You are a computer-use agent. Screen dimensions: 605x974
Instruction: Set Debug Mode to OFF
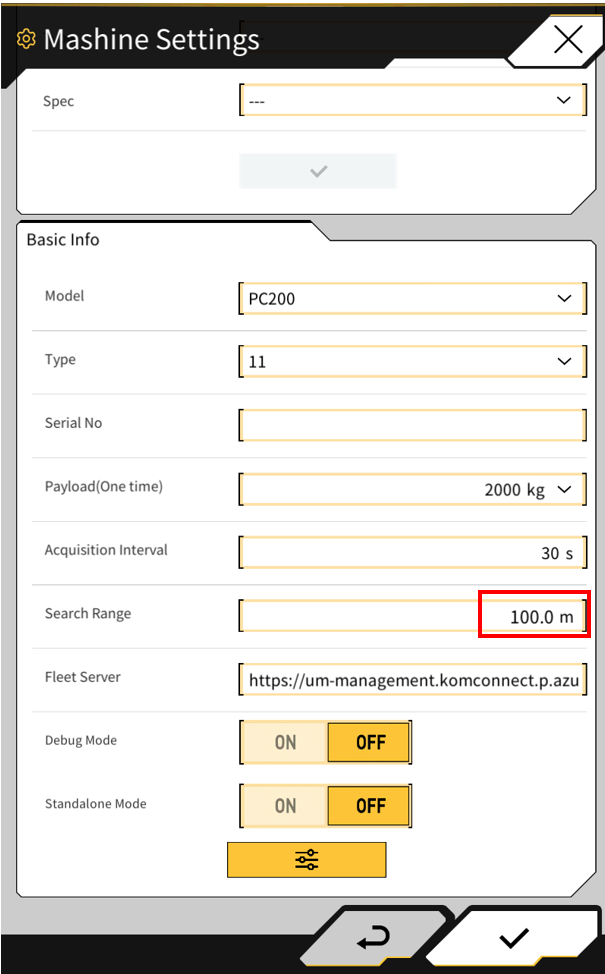pyautogui.click(x=370, y=743)
